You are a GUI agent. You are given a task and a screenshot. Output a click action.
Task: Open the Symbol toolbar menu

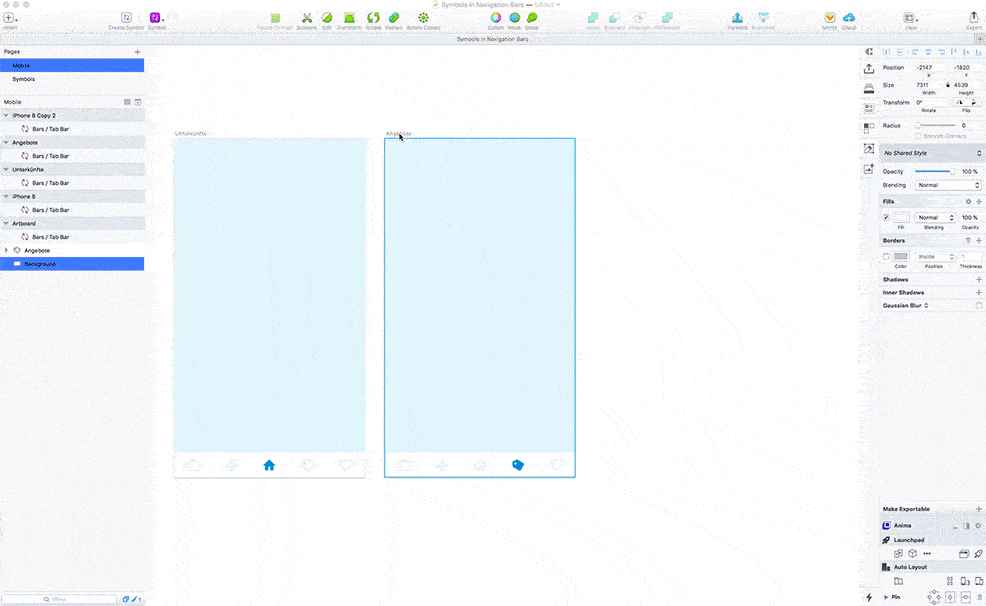[155, 18]
